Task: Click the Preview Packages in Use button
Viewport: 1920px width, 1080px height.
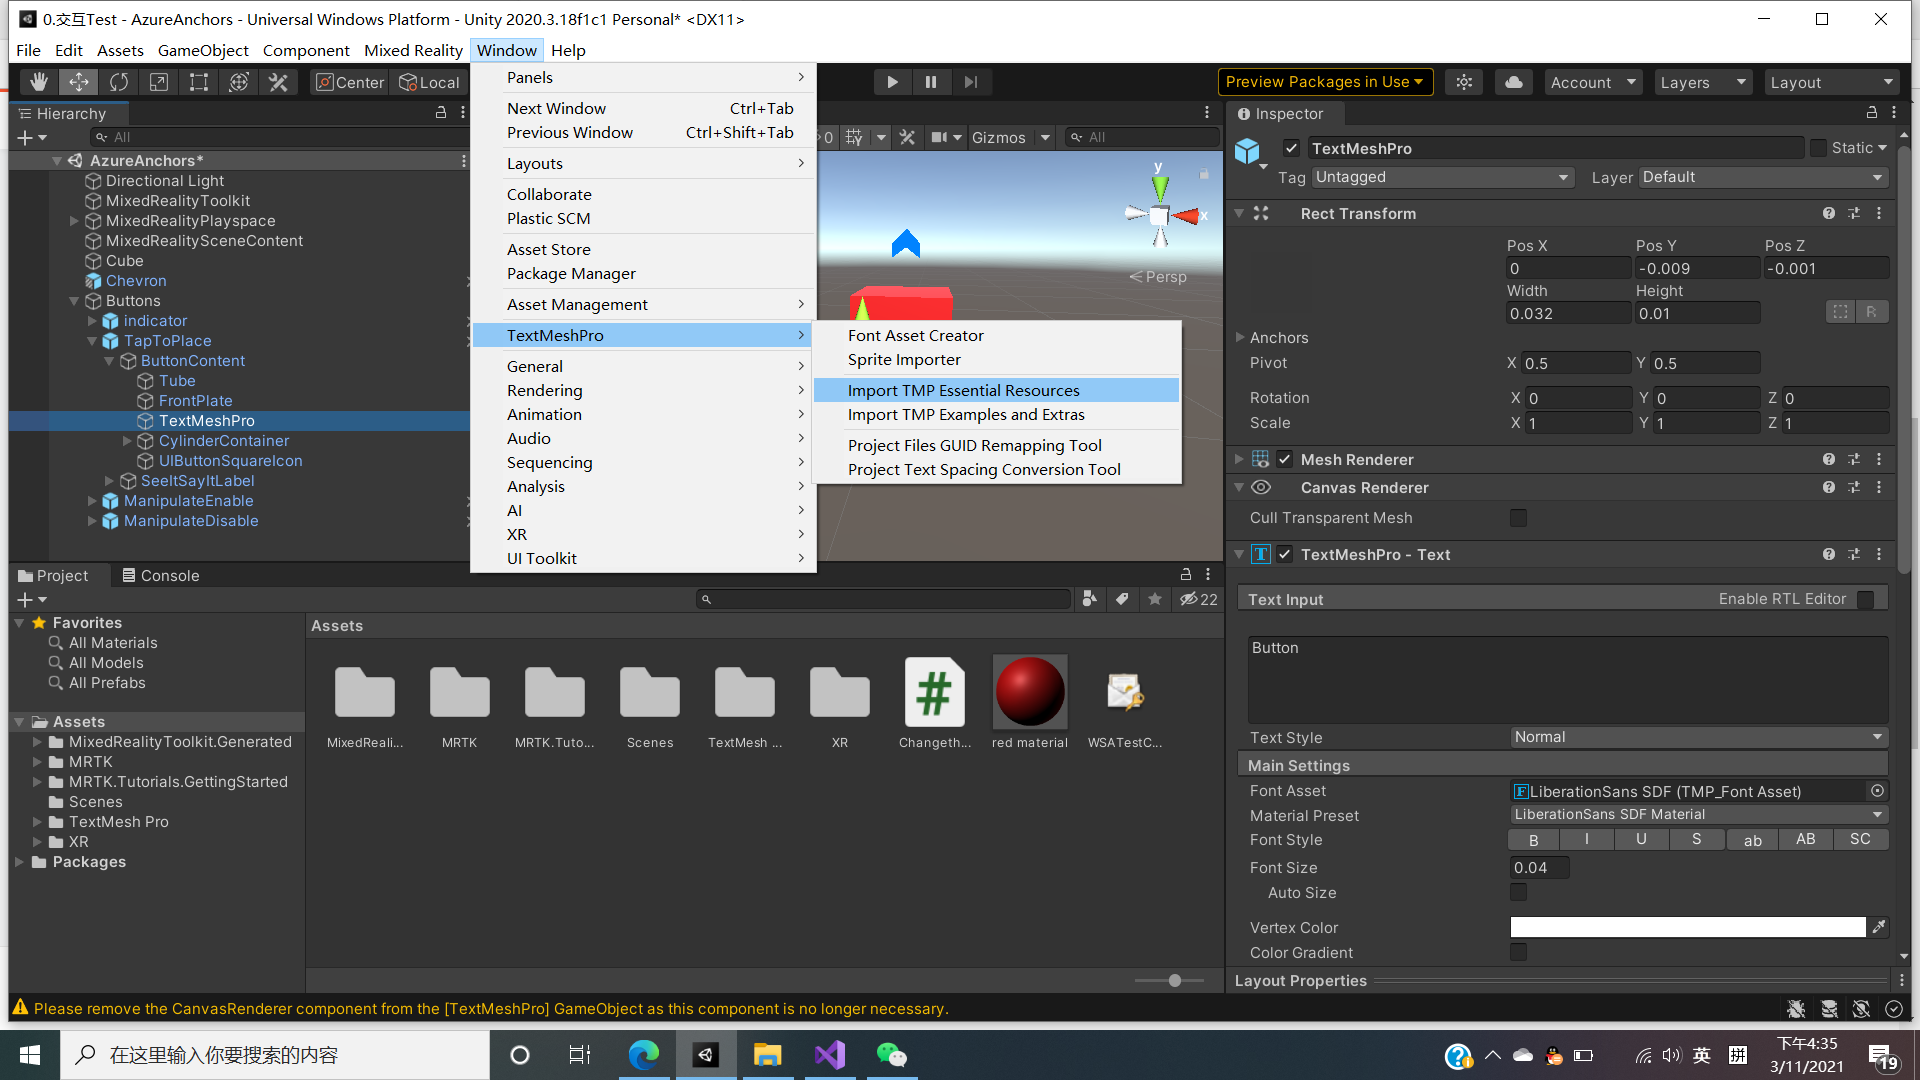Action: click(x=1324, y=81)
